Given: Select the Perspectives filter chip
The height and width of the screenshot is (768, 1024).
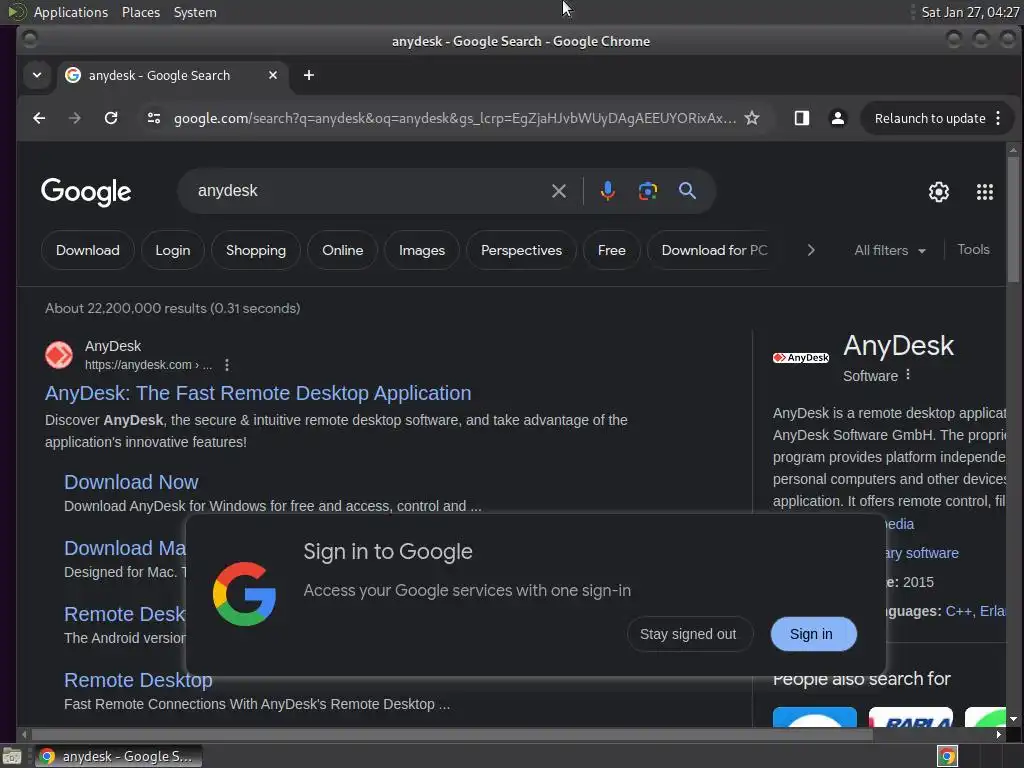Looking at the screenshot, I should 521,250.
